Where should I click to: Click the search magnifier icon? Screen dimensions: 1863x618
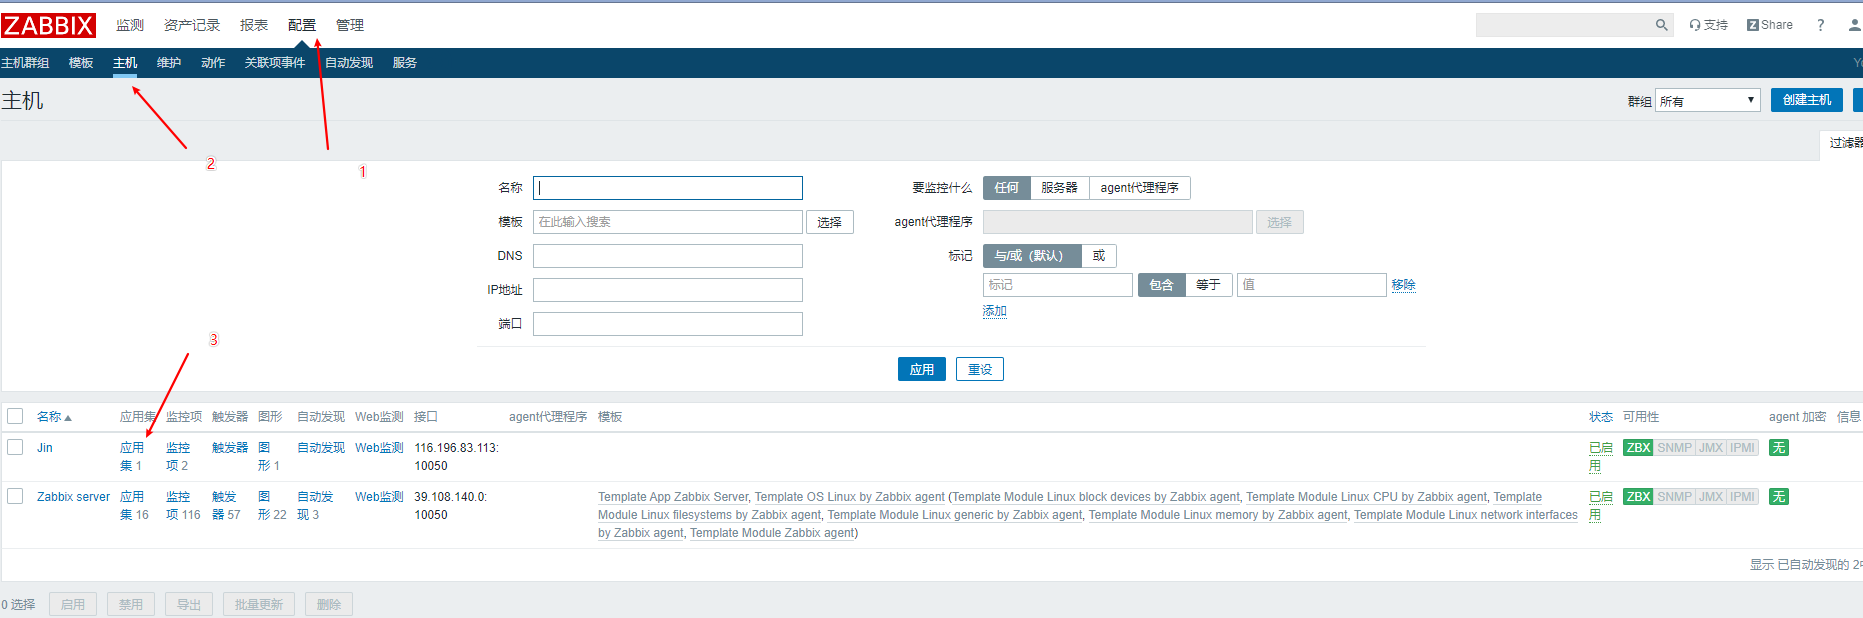point(1661,25)
